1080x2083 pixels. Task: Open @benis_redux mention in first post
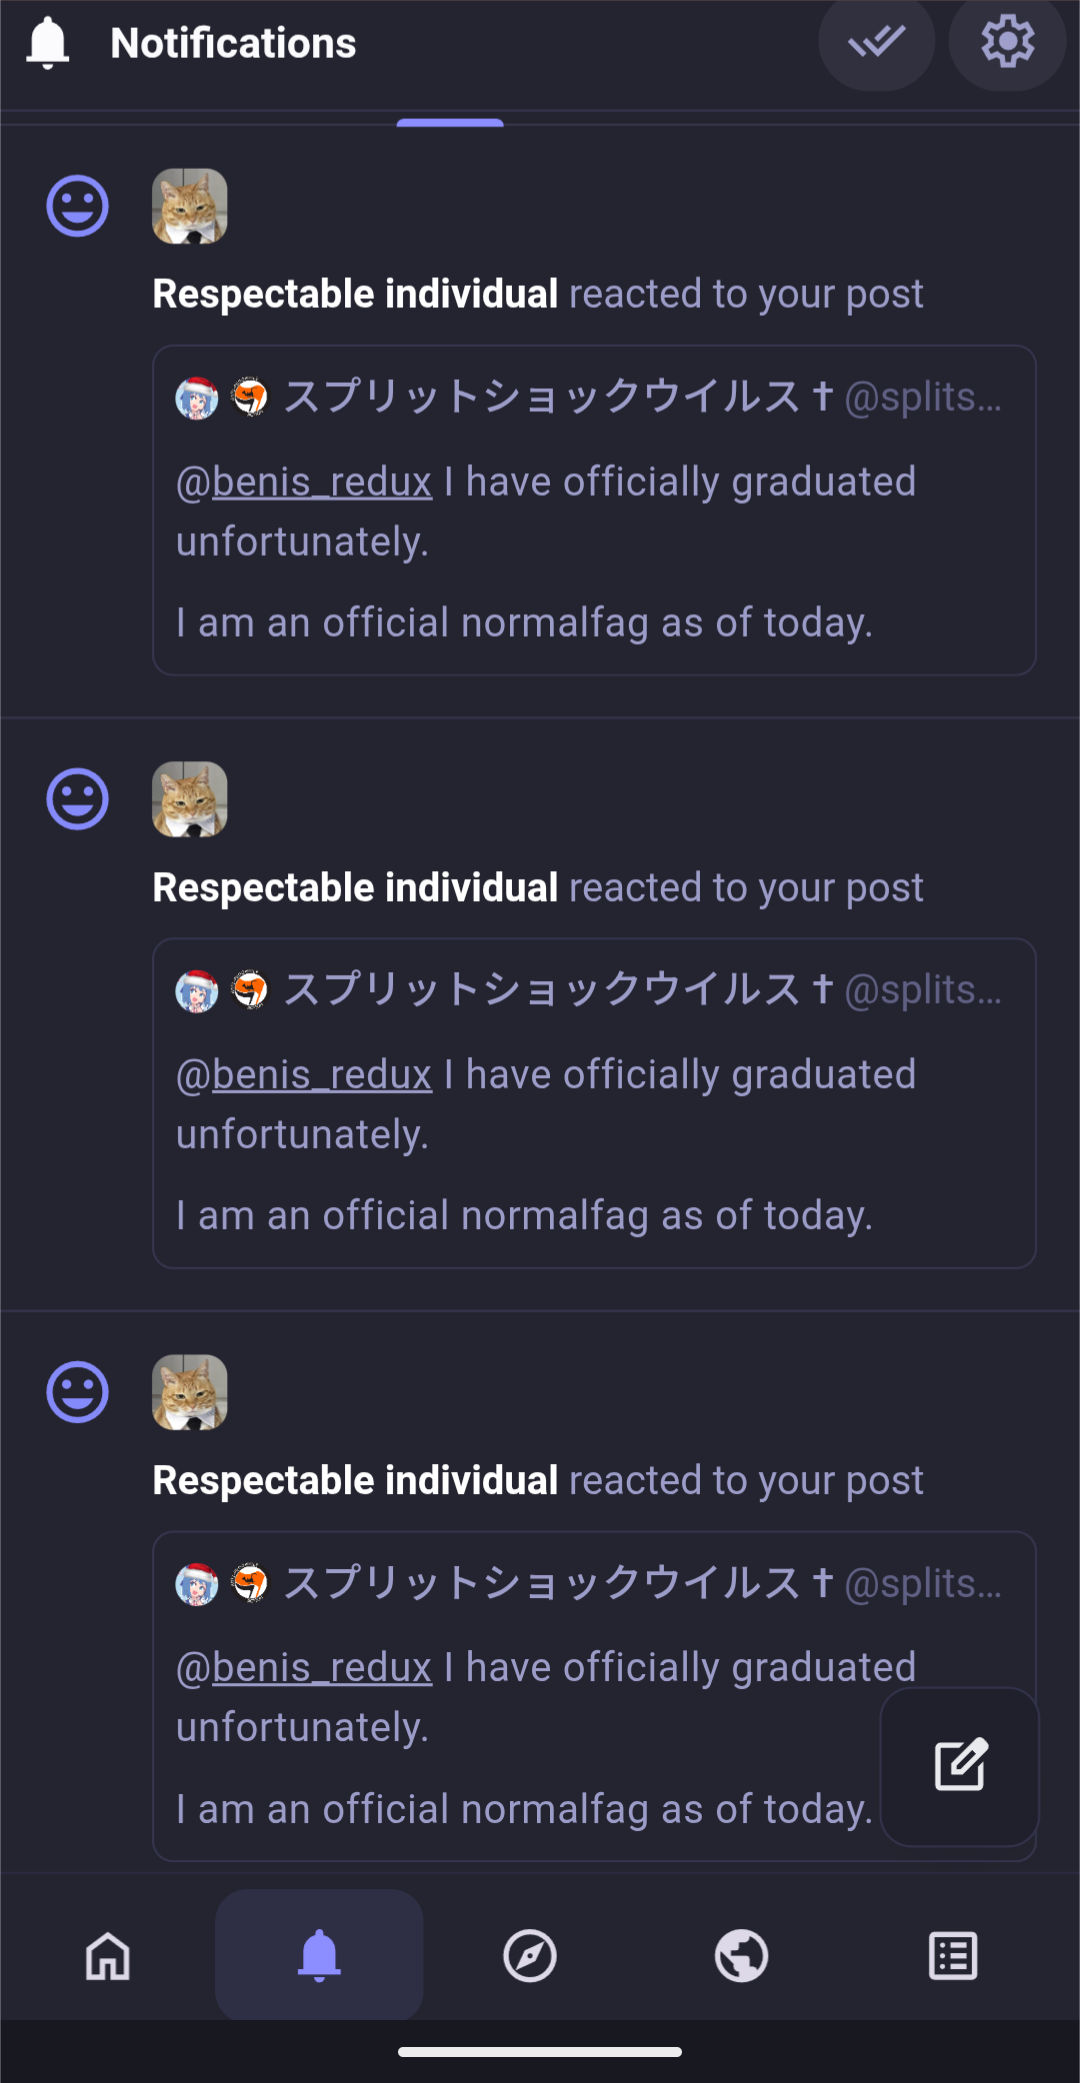click(x=304, y=482)
